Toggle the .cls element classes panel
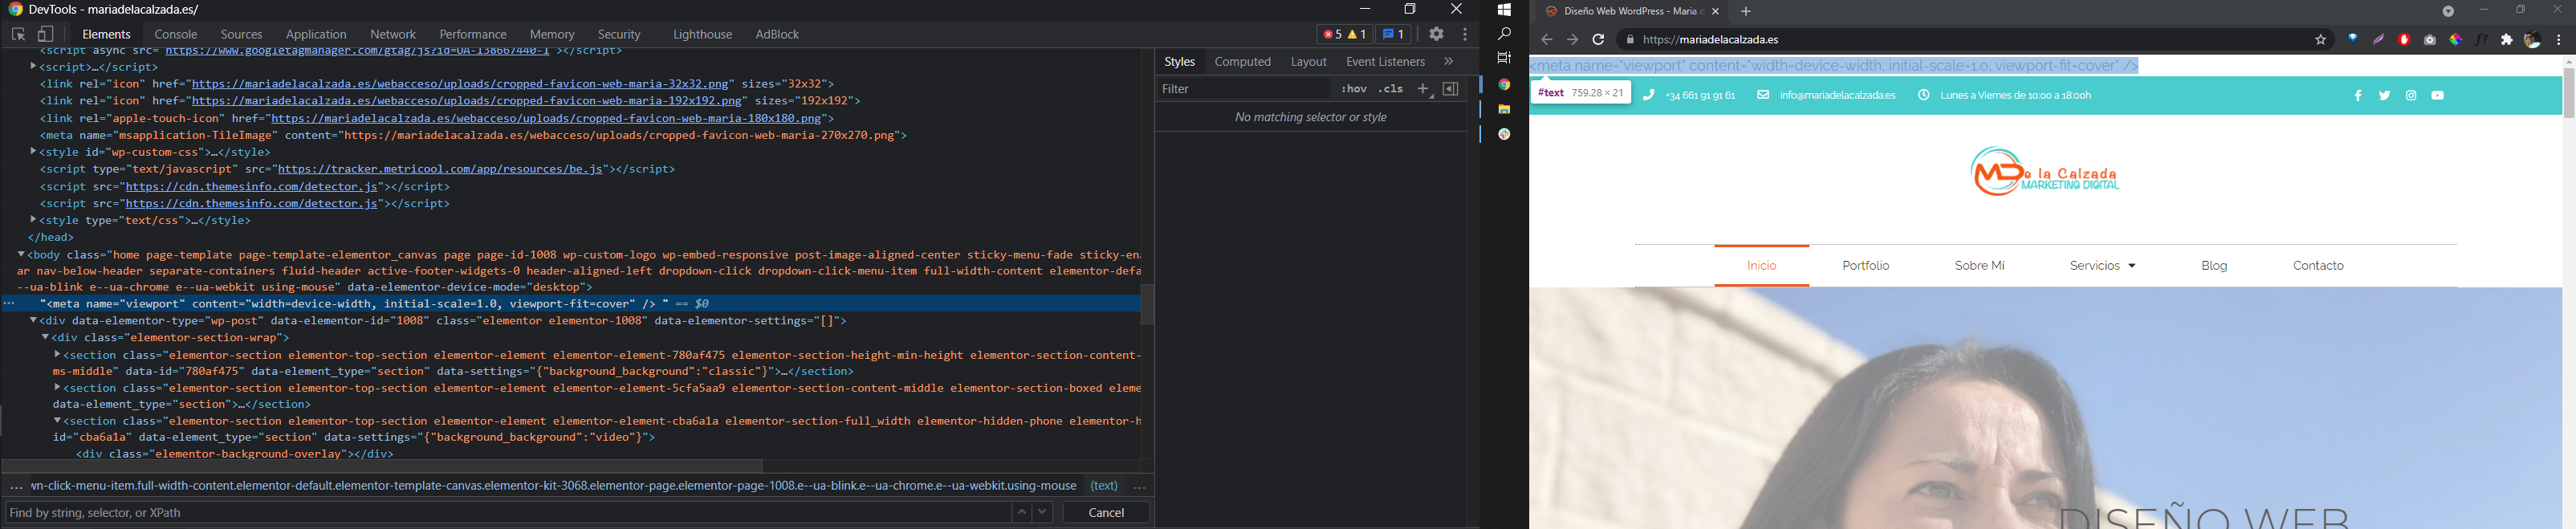This screenshot has height=529, width=2576. pyautogui.click(x=1391, y=90)
